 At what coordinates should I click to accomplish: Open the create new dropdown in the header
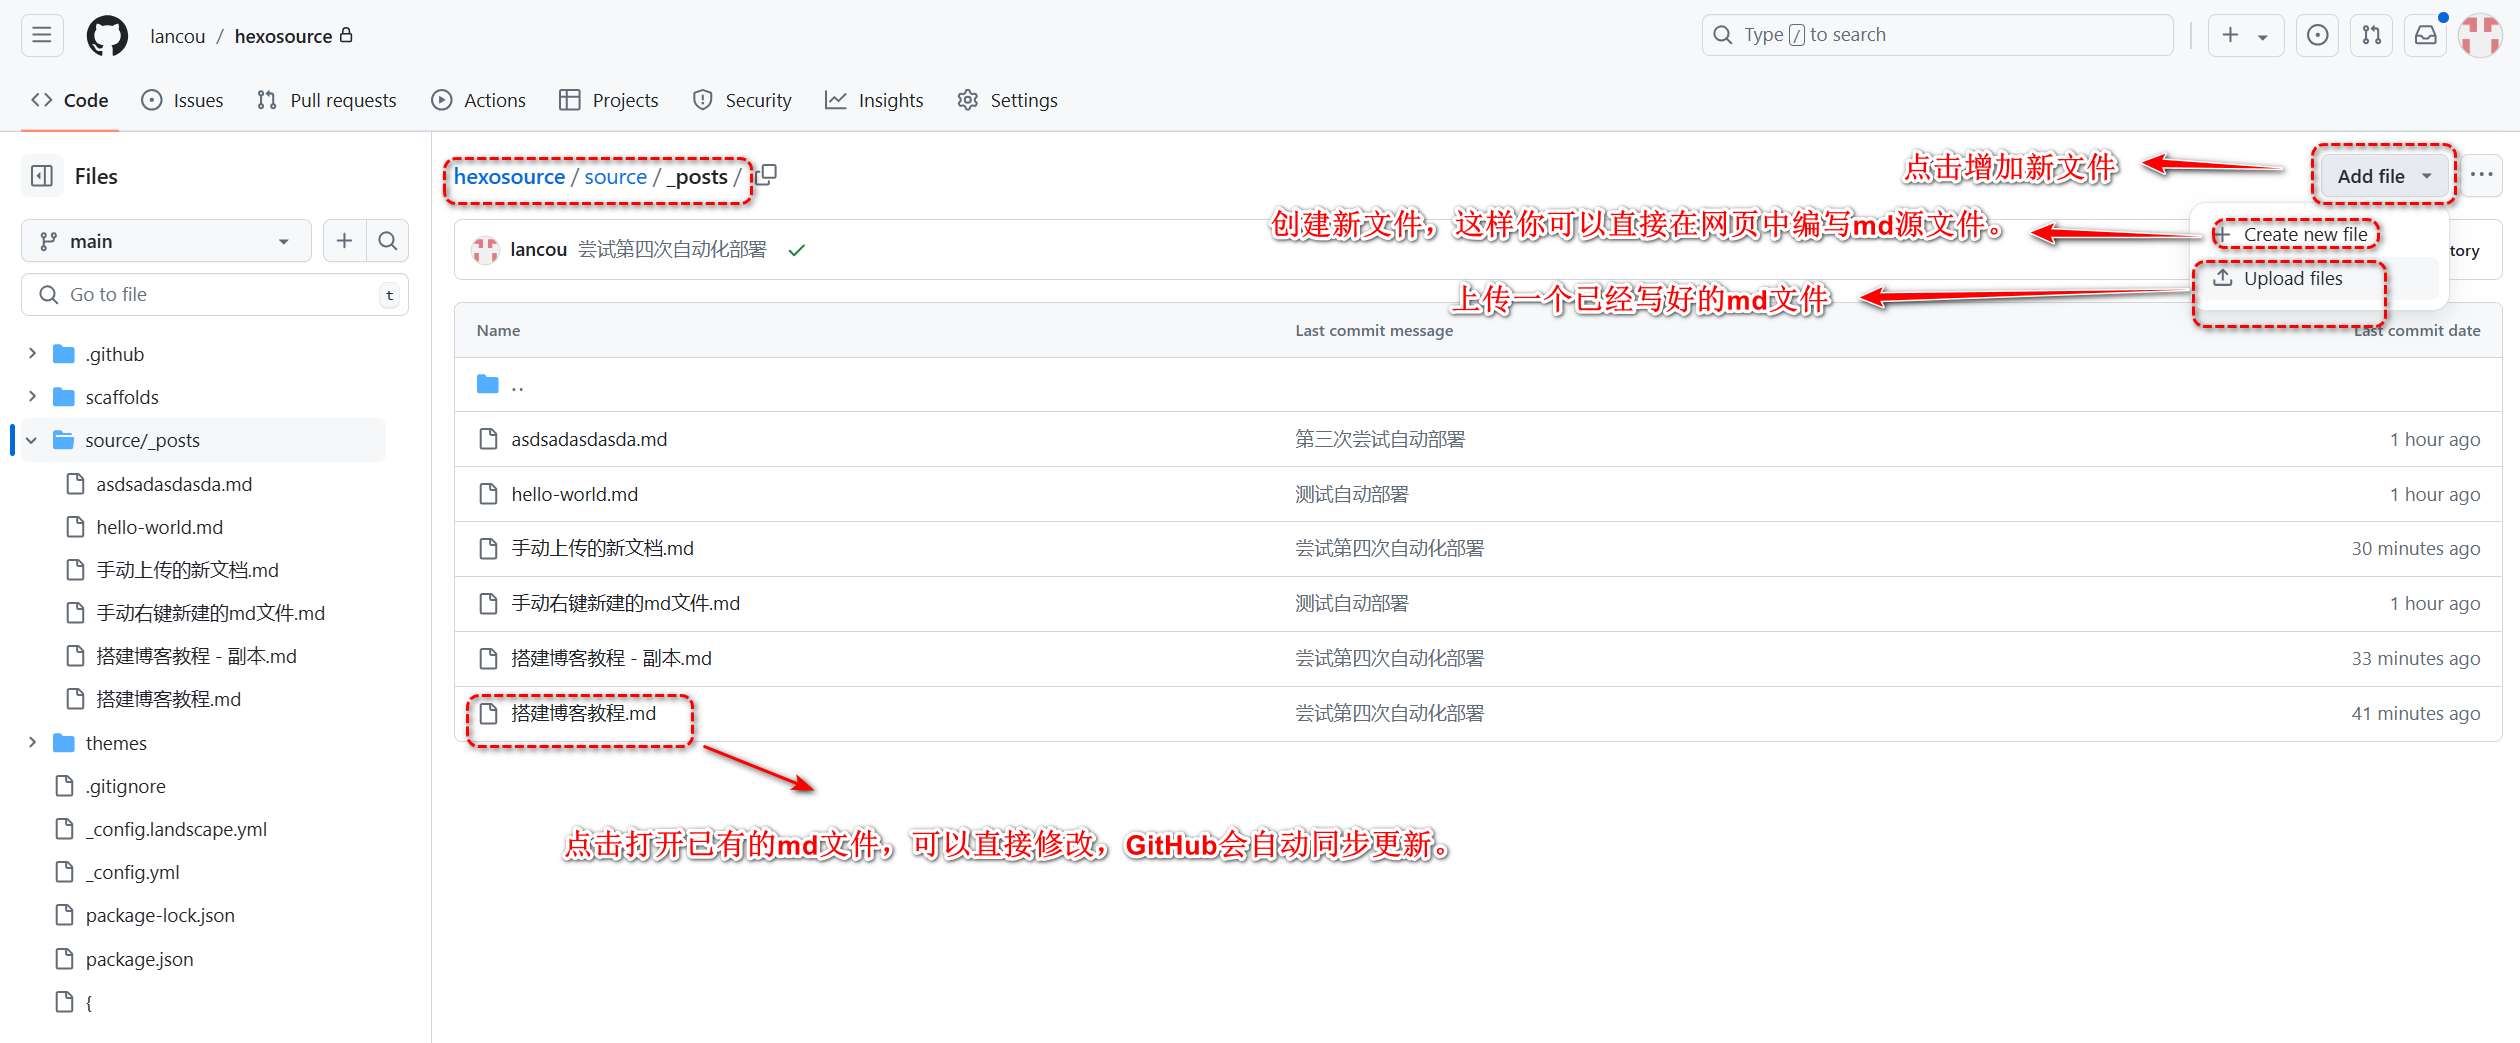coord(2245,35)
